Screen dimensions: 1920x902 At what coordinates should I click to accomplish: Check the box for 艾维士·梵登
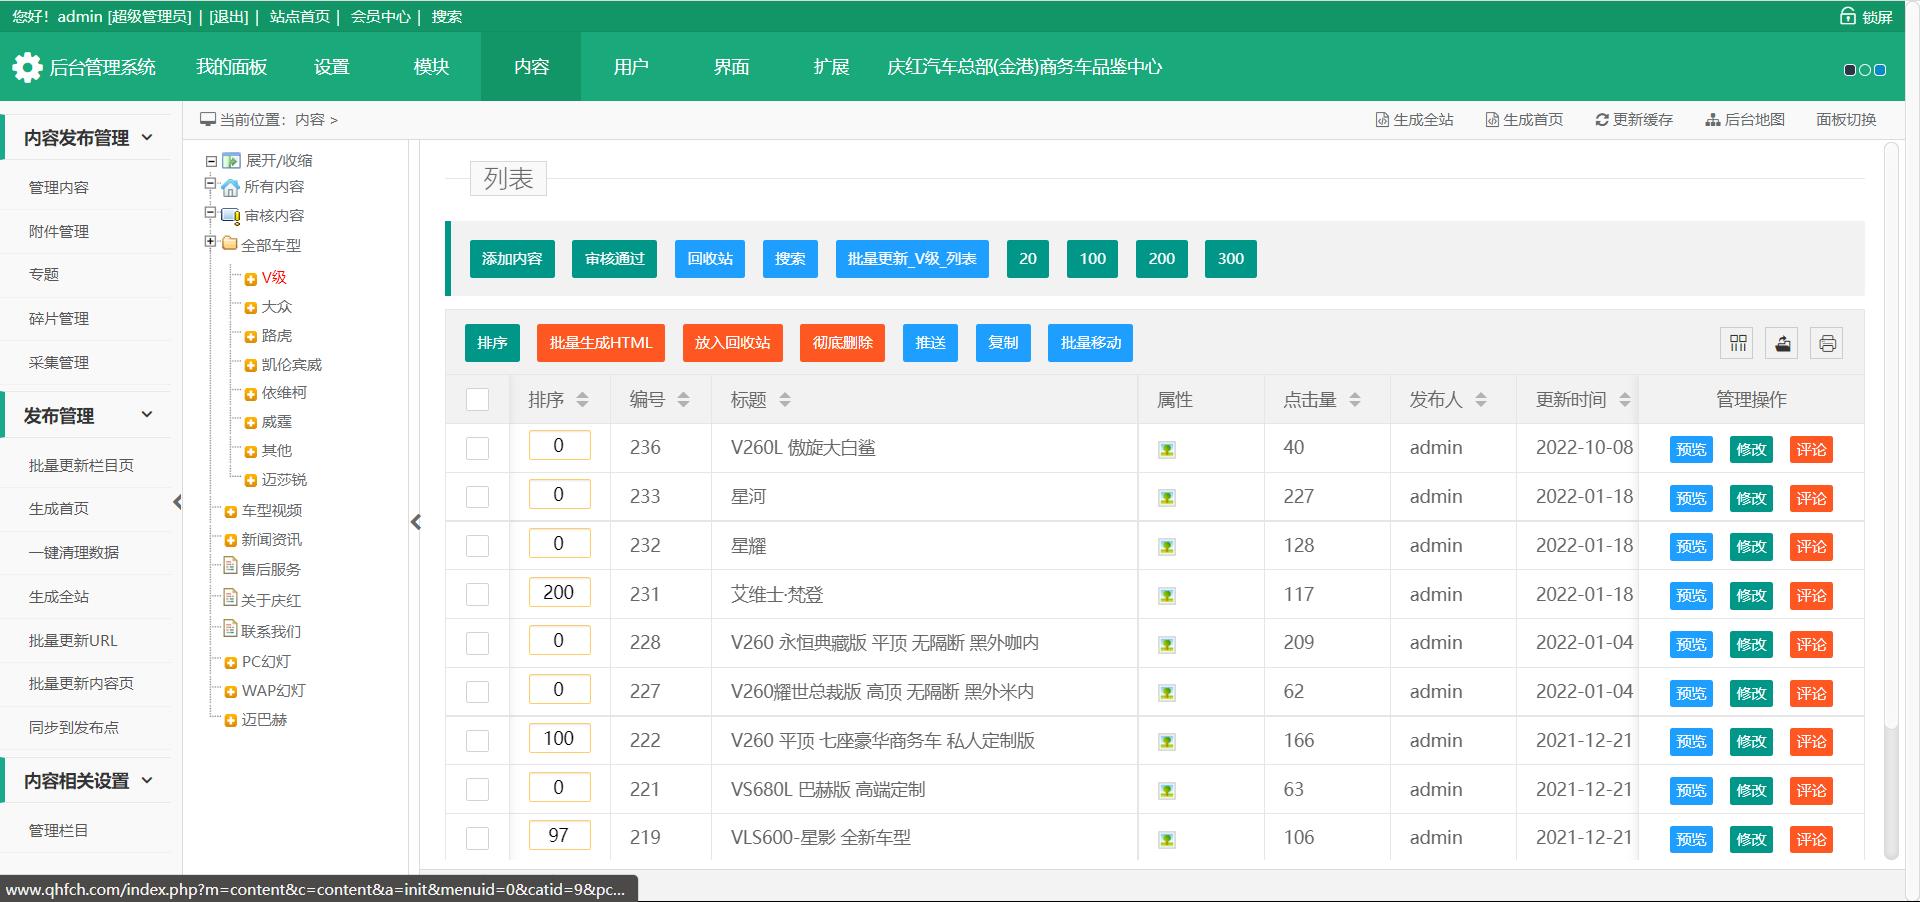pyautogui.click(x=478, y=595)
